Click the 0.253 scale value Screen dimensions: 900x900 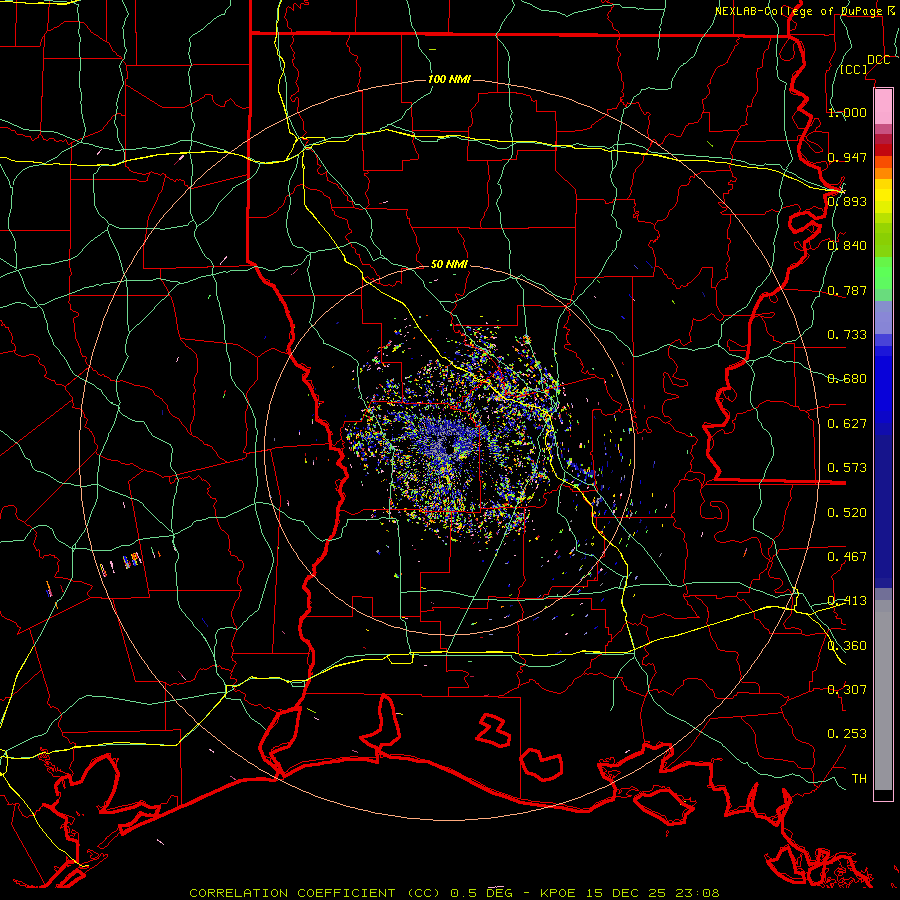click(847, 734)
